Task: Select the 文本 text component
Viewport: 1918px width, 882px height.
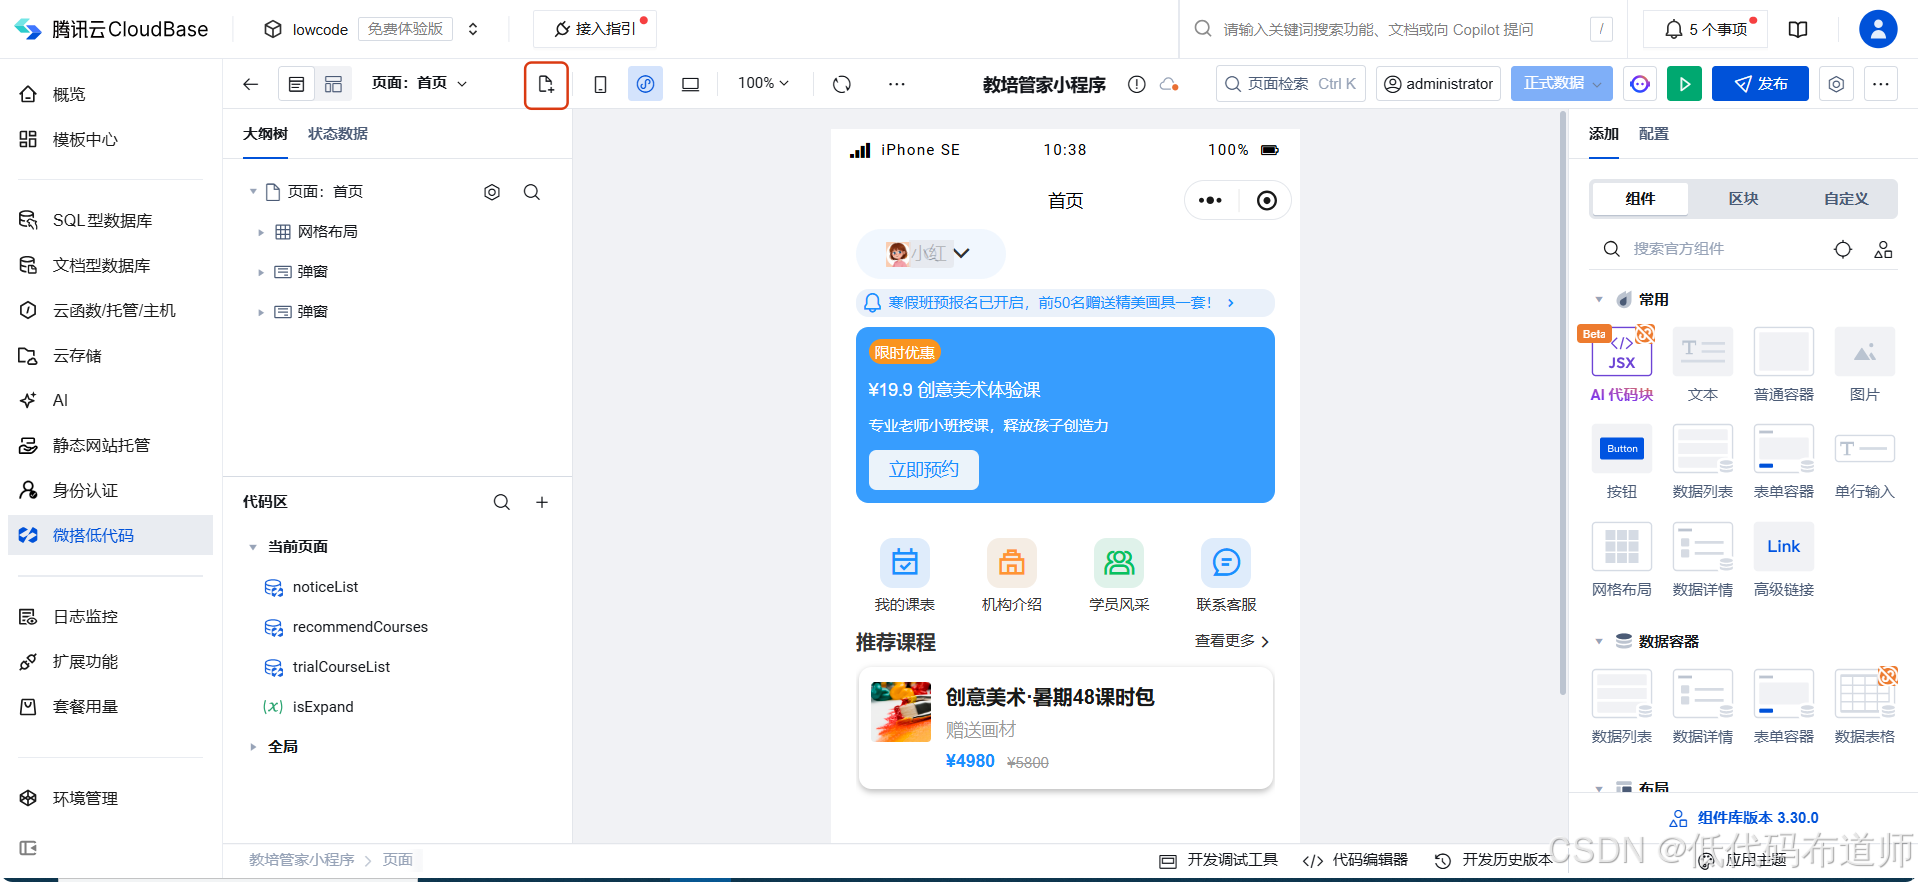Action: tap(1703, 364)
